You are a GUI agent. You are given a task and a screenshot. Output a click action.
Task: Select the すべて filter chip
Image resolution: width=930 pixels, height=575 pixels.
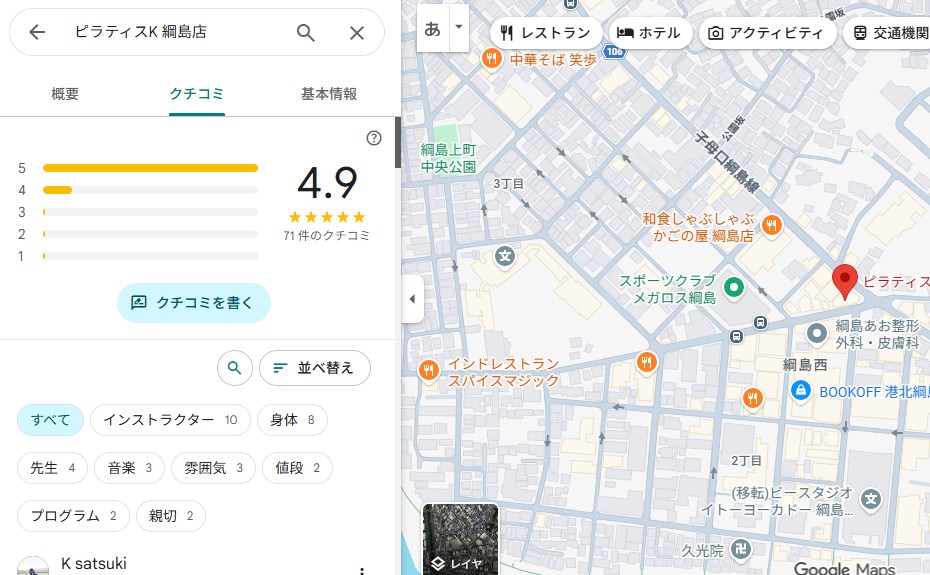(x=50, y=420)
